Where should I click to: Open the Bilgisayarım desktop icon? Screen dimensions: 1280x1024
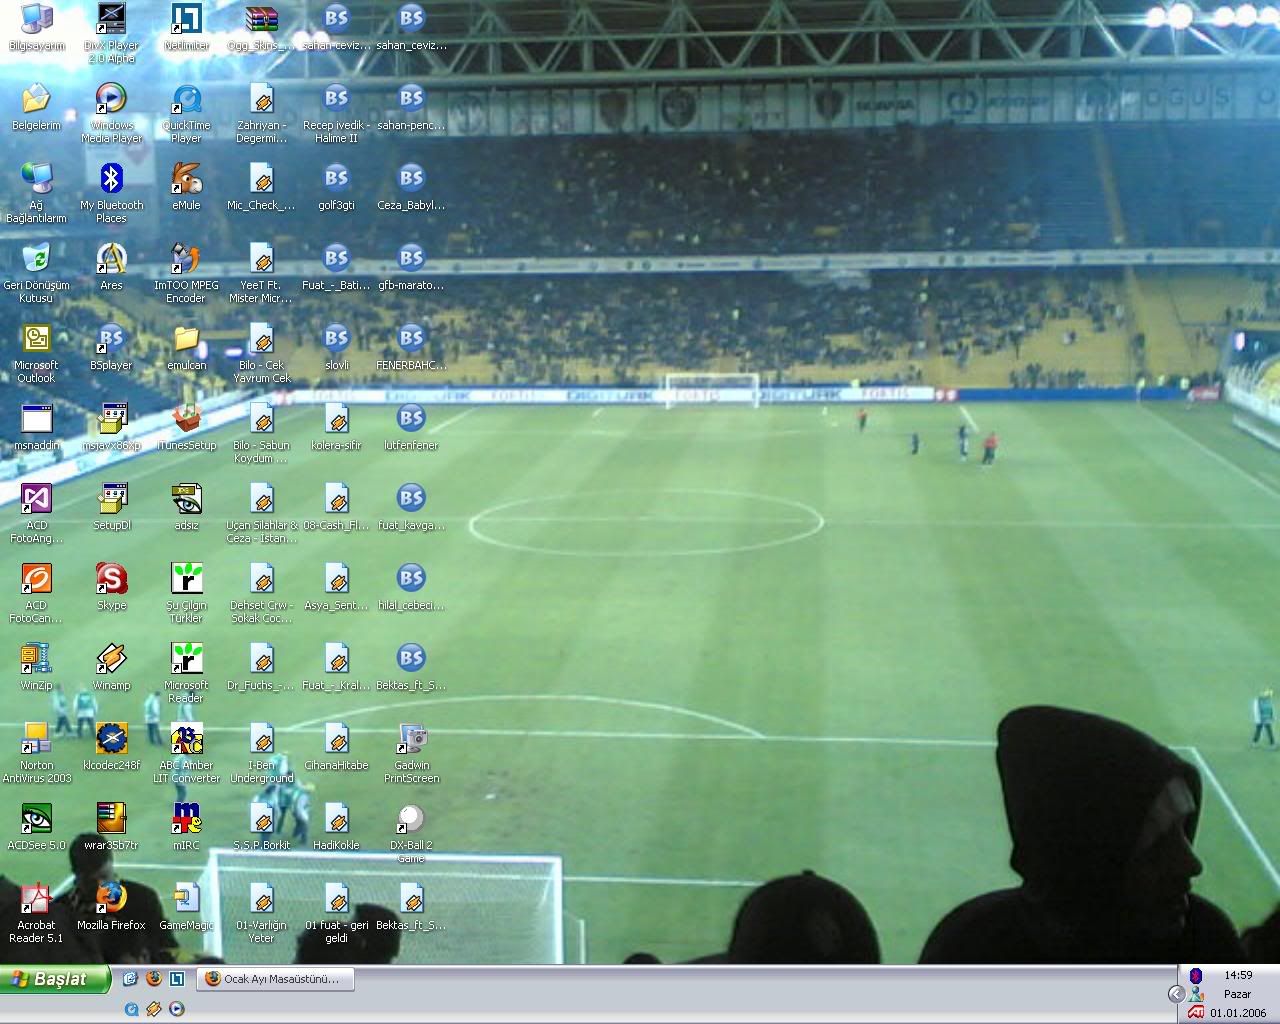36,20
